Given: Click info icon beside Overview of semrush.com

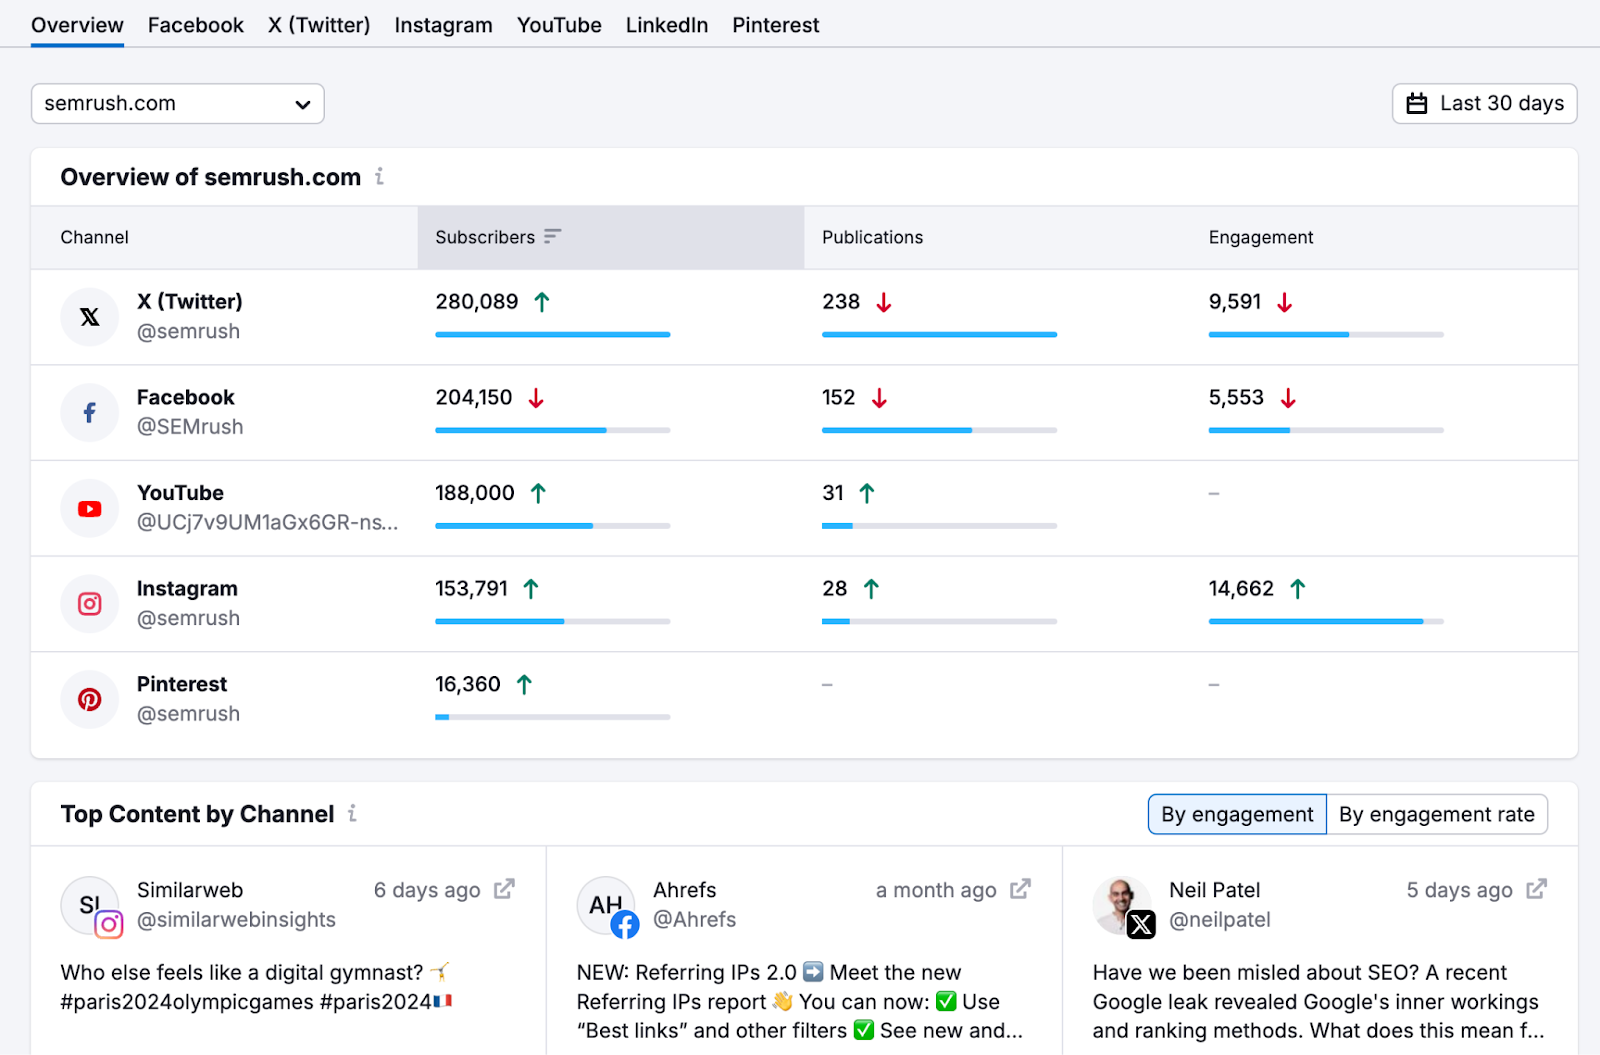Looking at the screenshot, I should tap(380, 177).
